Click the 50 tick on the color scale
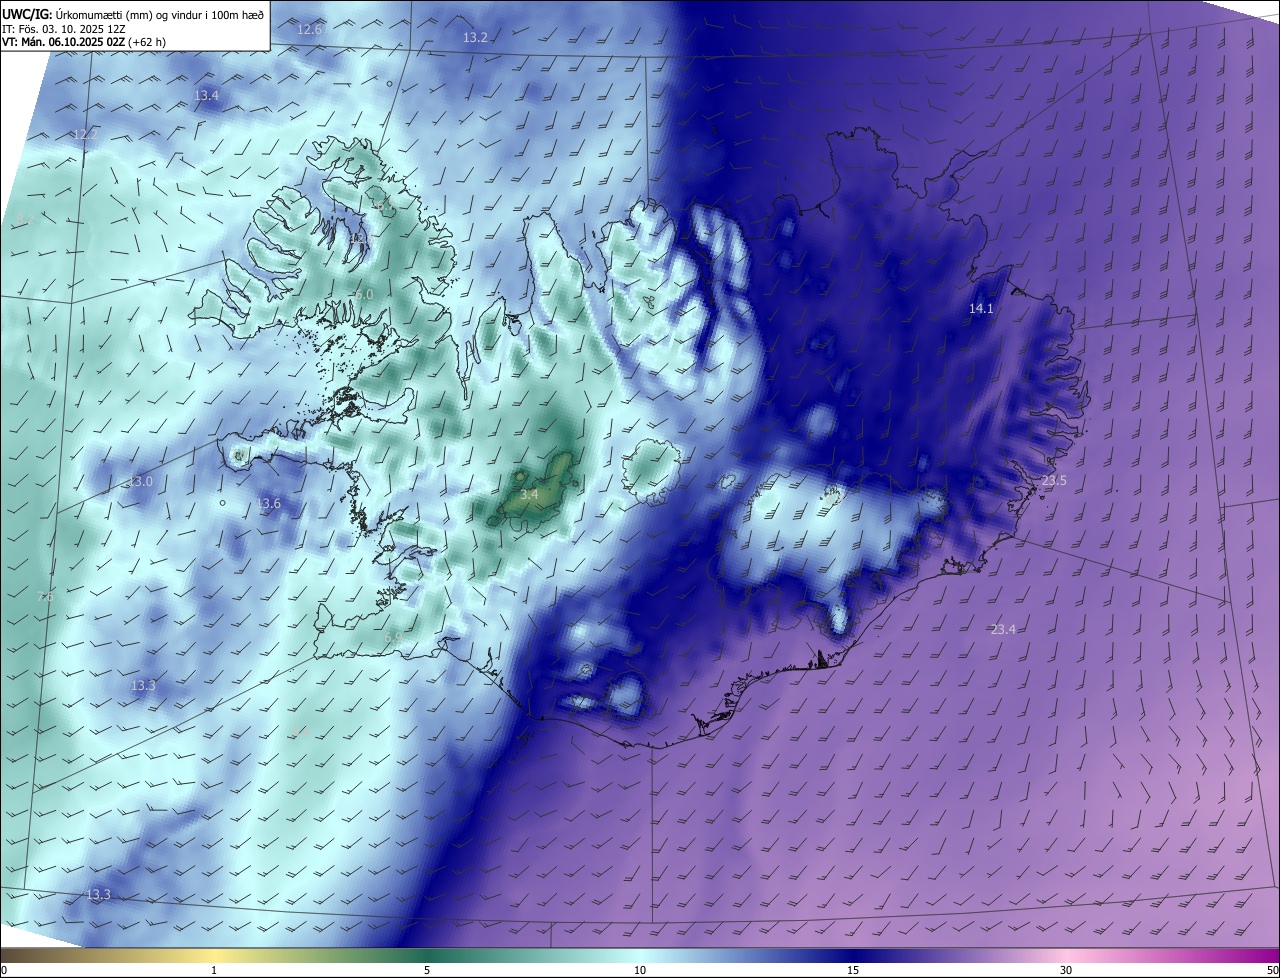The height and width of the screenshot is (978, 1280). (x=1272, y=970)
